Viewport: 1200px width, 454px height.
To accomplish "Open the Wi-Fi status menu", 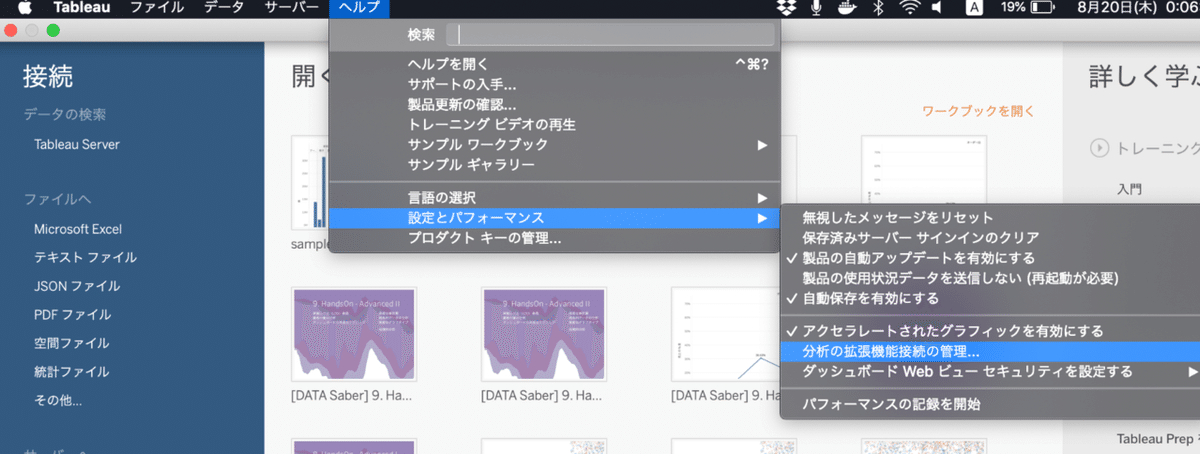I will click(x=909, y=8).
